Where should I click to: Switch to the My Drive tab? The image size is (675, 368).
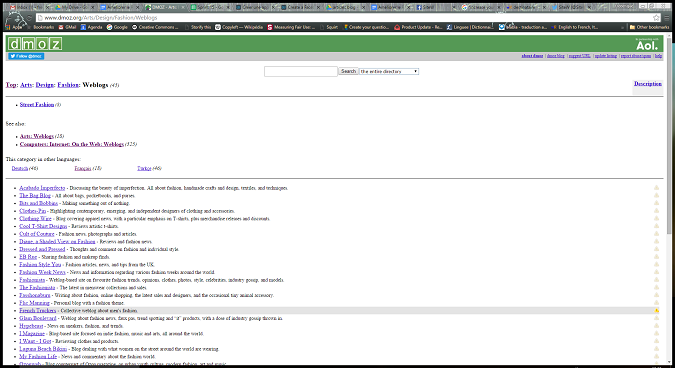(73, 7)
